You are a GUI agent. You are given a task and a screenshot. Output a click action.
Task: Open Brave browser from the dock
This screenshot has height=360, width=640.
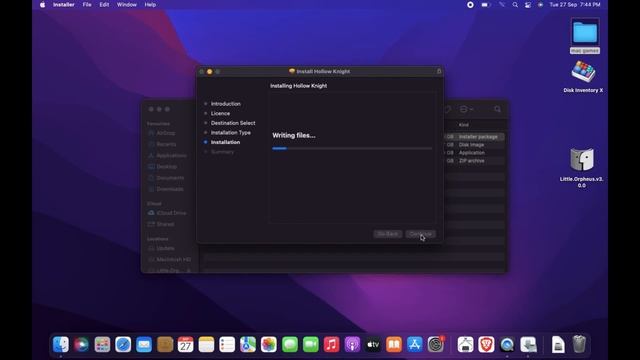(486, 344)
